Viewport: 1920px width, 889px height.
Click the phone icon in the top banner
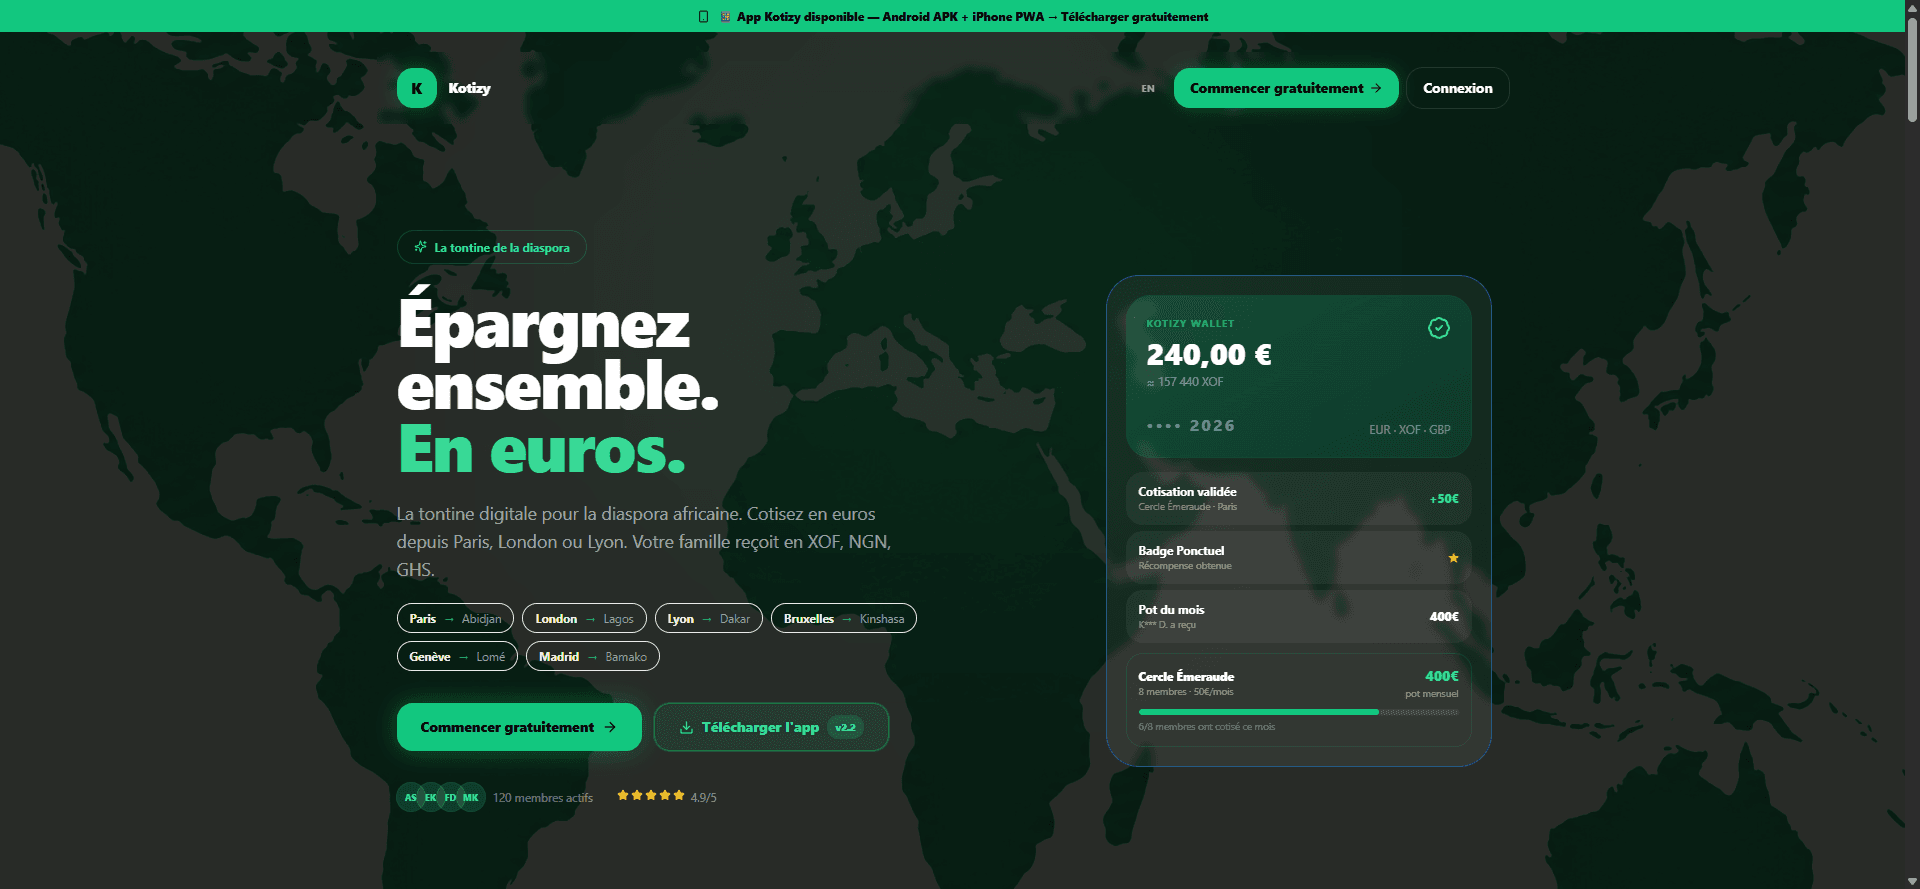(704, 17)
